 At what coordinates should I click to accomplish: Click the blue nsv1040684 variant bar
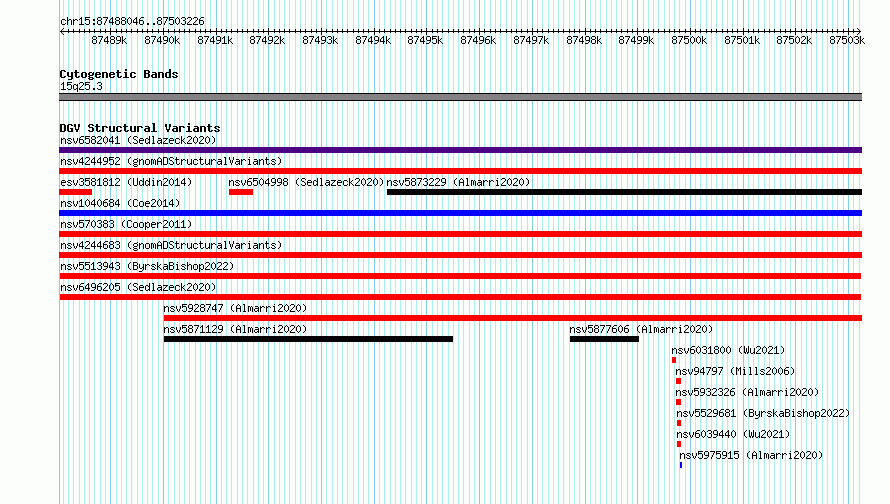tap(460, 213)
